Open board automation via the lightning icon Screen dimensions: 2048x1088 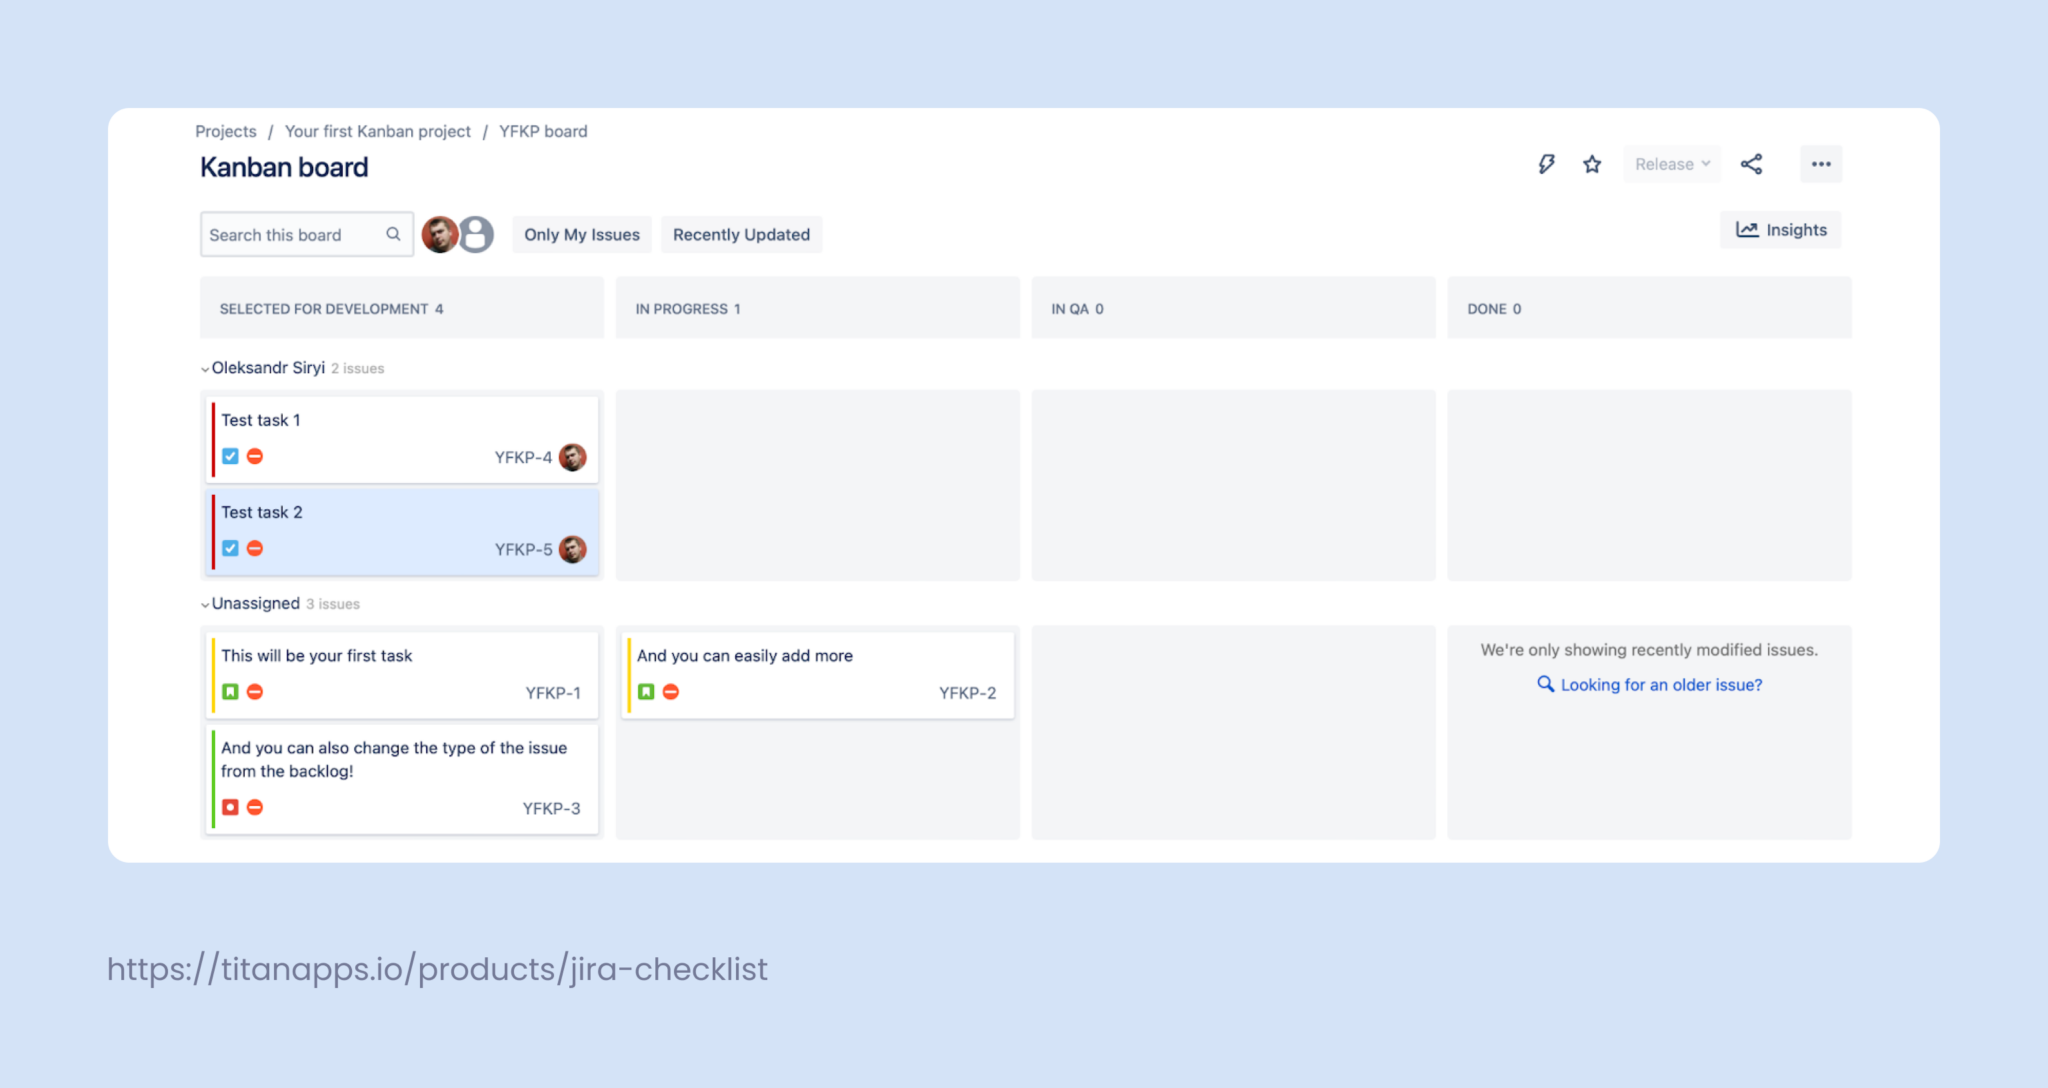(1546, 163)
